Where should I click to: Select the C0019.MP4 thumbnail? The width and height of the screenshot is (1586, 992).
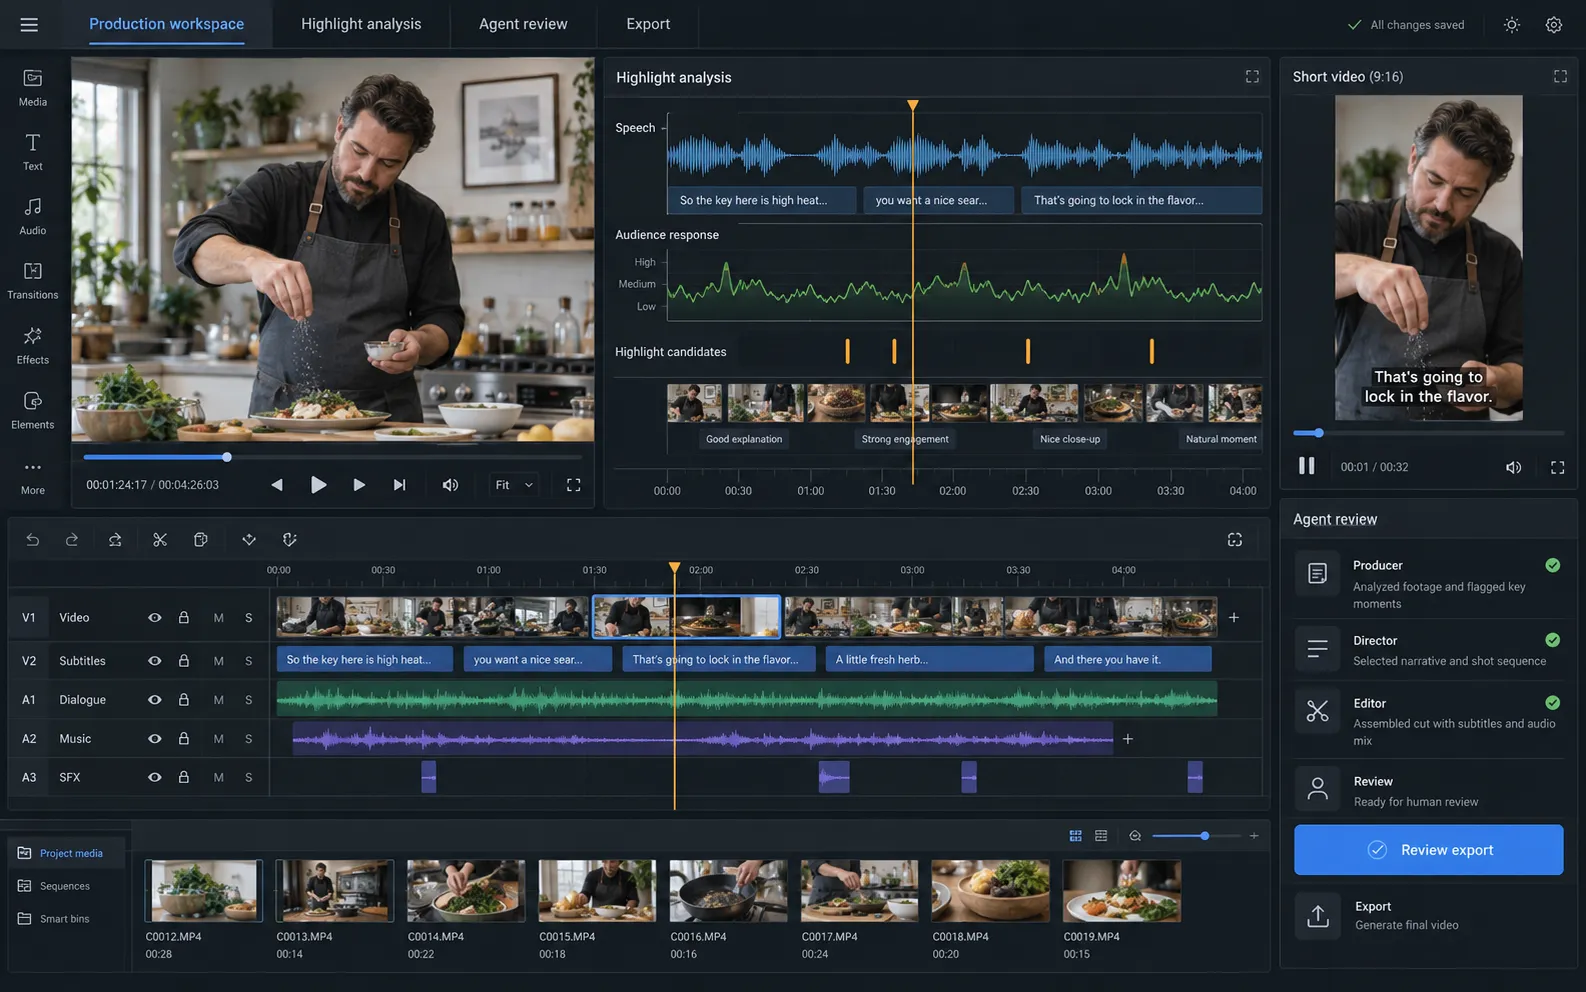point(1121,891)
